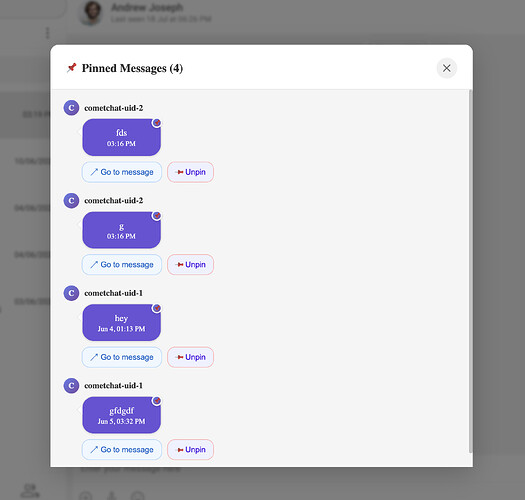Screen dimensions: 525x500
Task: Go to message for the 'gfdgdf' pinned item
Action: pos(122,449)
